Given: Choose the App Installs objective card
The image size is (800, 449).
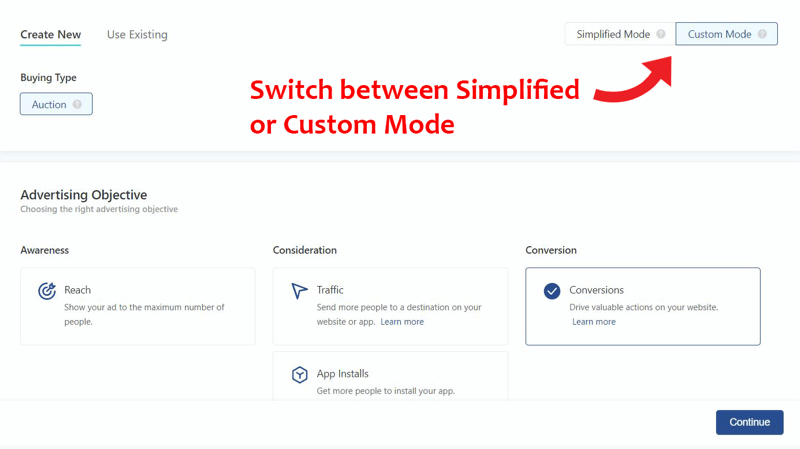Looking at the screenshot, I should point(390,376).
